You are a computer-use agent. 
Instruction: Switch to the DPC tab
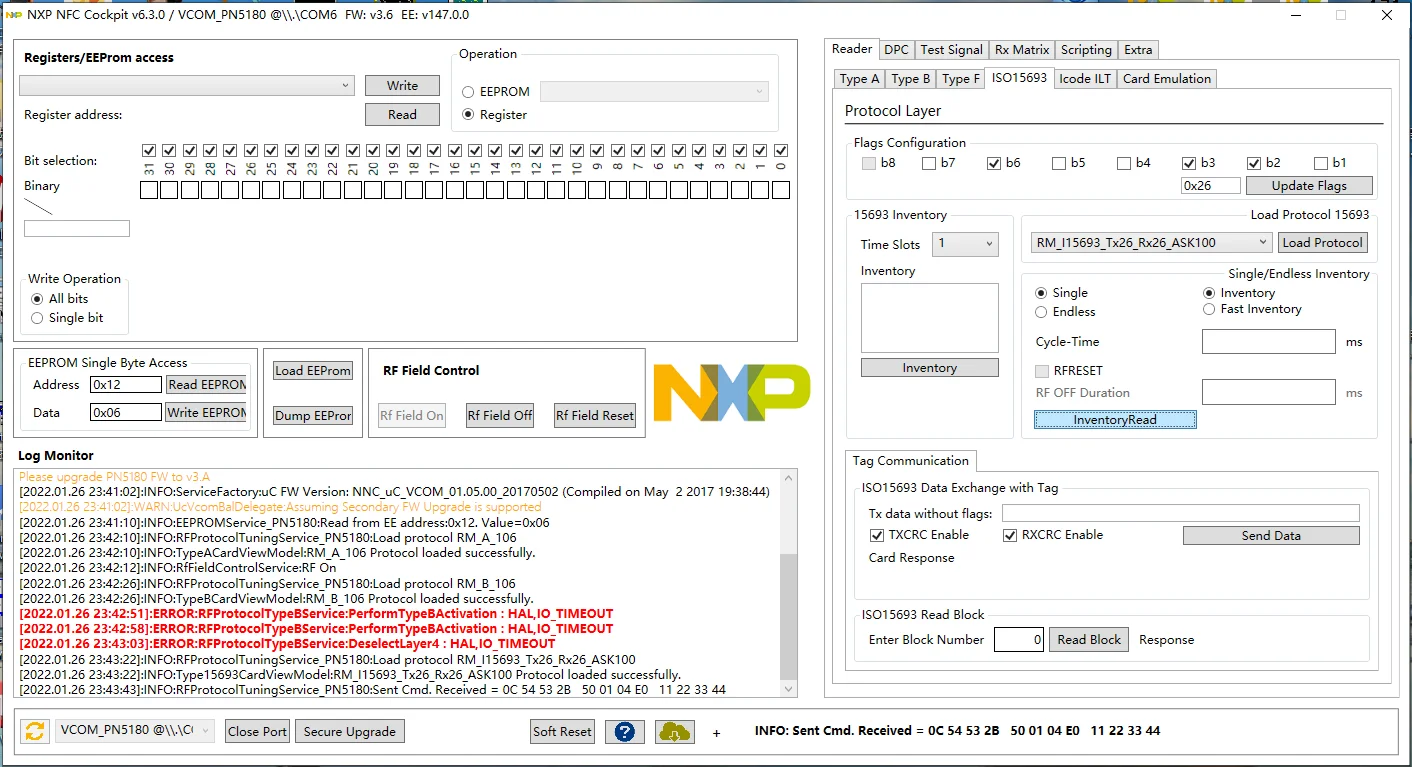(897, 50)
